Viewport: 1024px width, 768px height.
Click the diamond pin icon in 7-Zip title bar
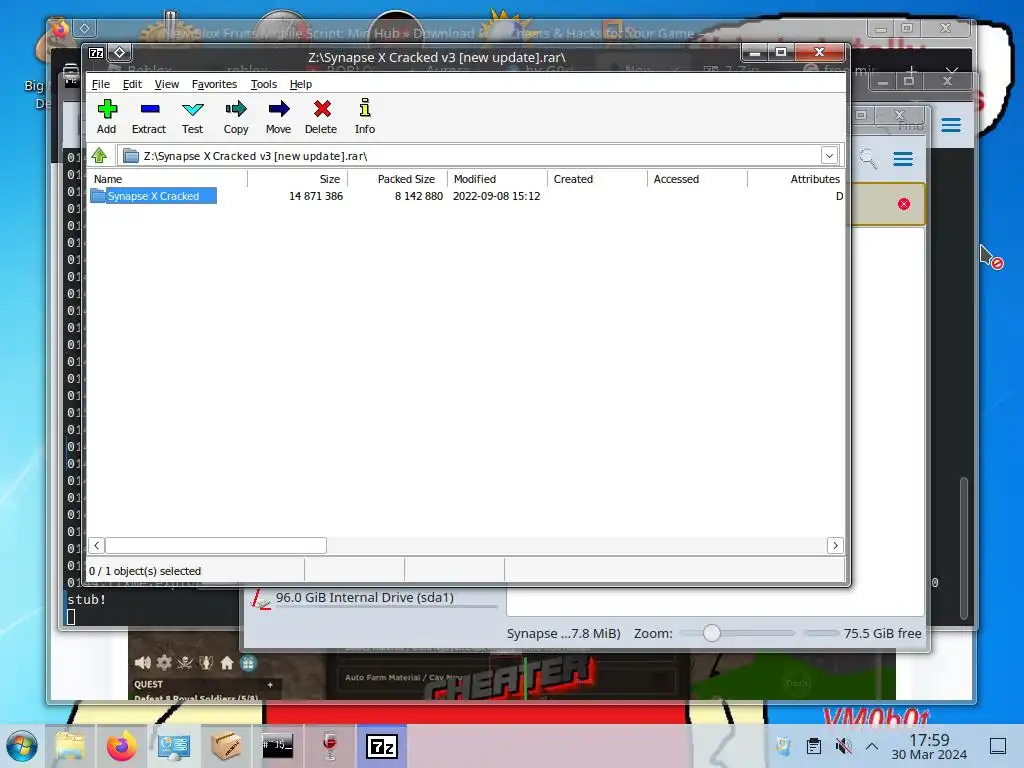click(120, 52)
